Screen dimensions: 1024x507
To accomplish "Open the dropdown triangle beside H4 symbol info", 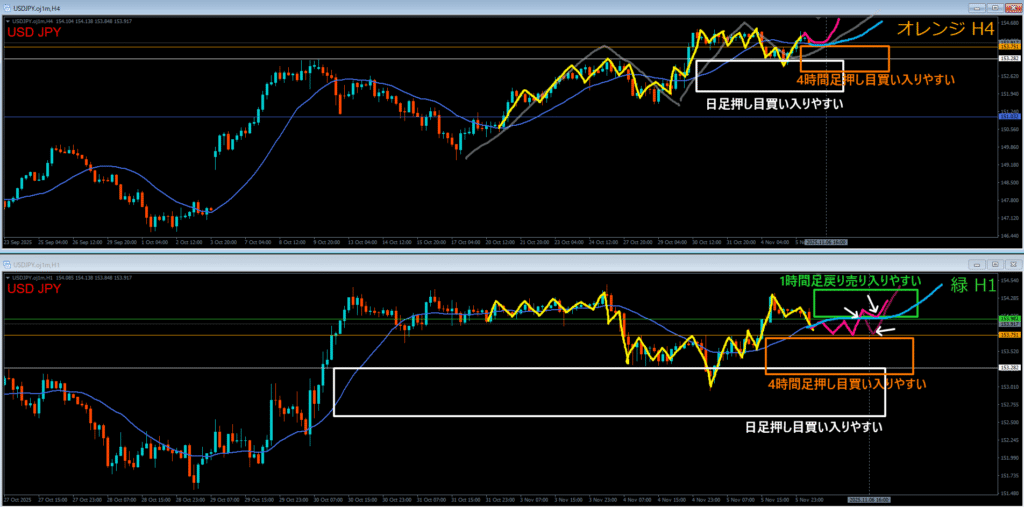I will 8,21.
